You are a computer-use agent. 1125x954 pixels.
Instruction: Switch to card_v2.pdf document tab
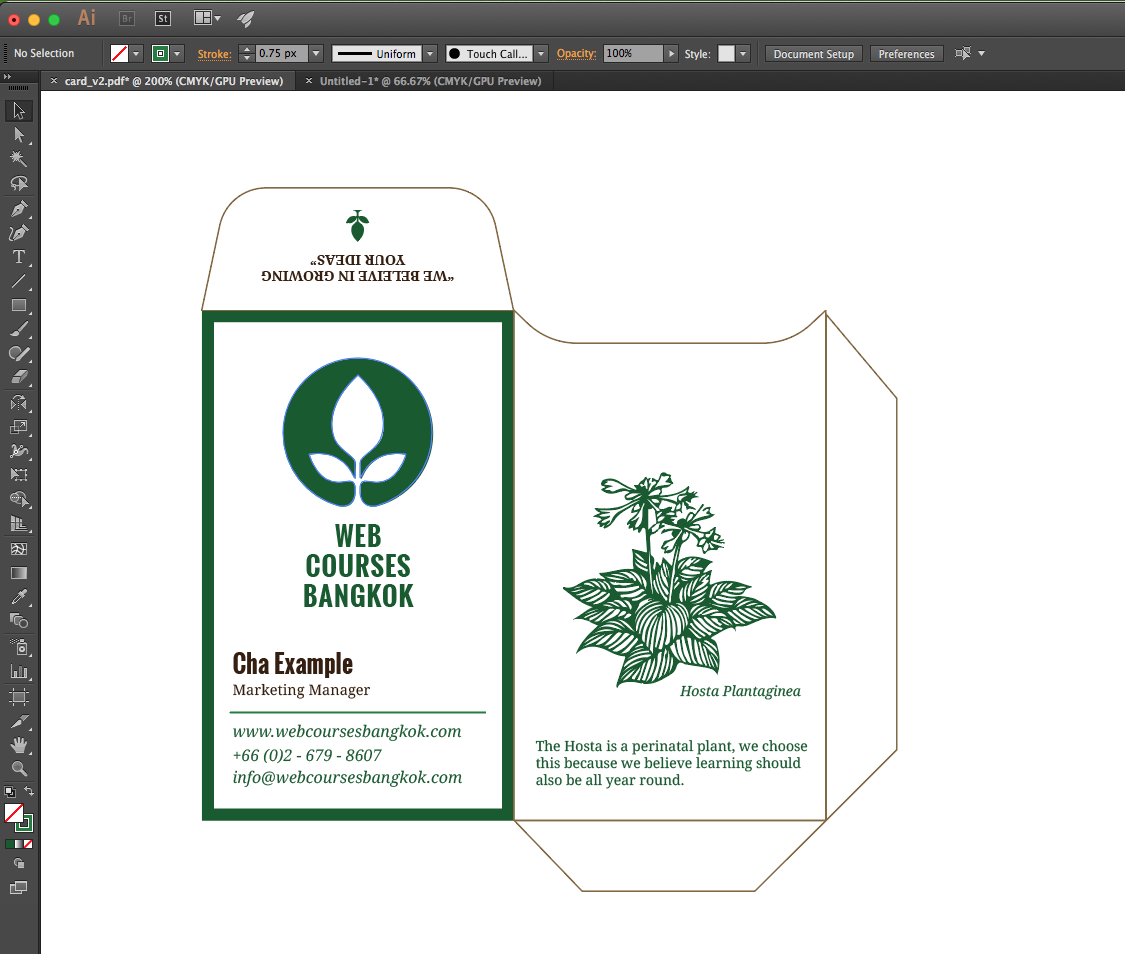[x=174, y=81]
